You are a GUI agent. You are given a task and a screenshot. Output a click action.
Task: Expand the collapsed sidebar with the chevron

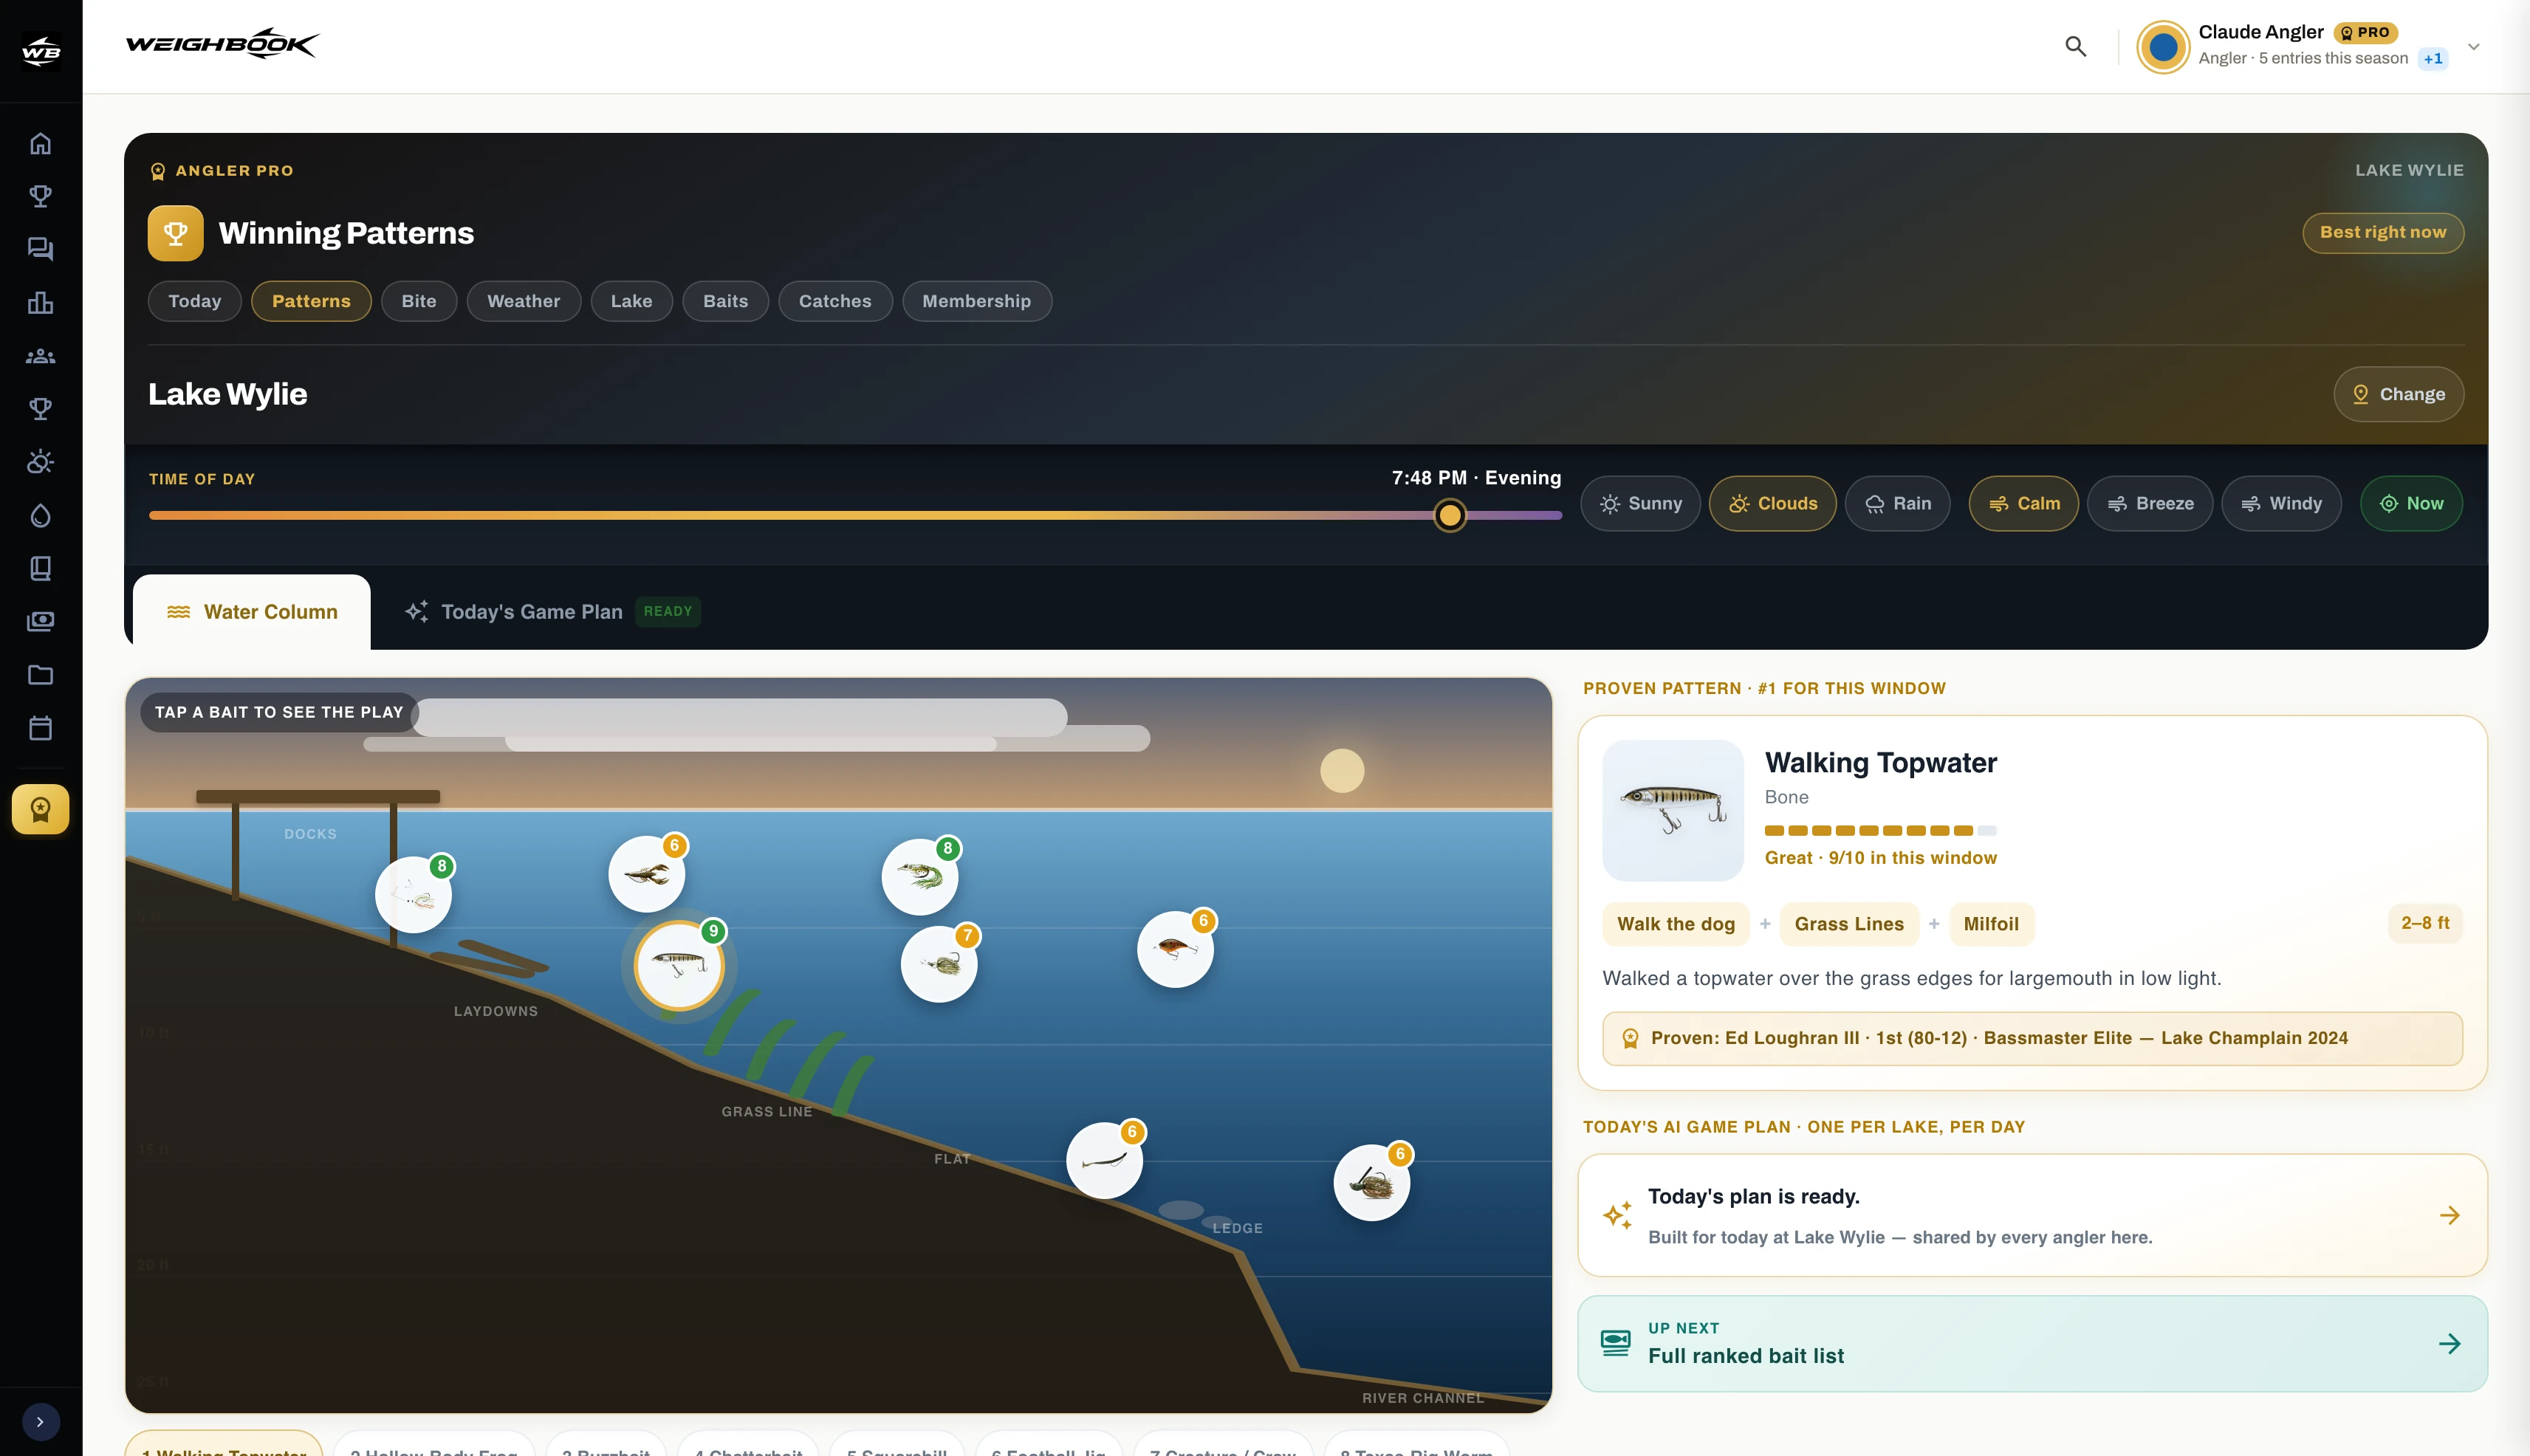[40, 1422]
